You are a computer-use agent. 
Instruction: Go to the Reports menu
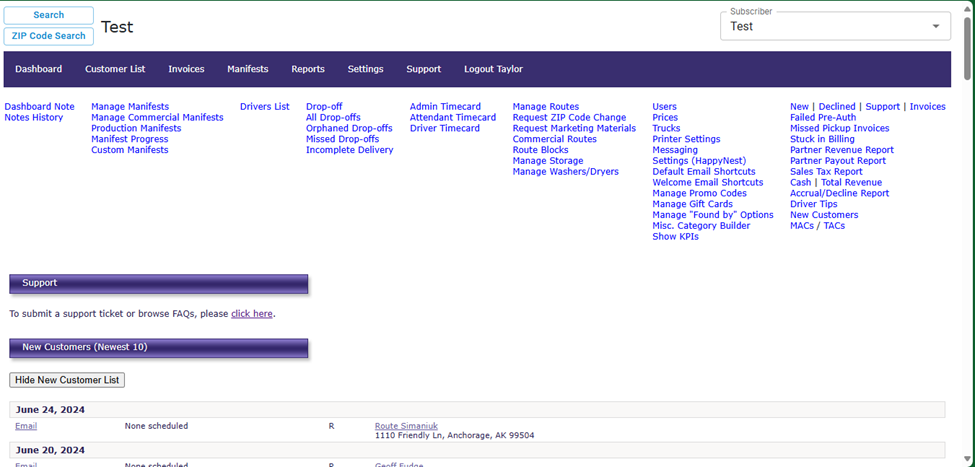(308, 69)
